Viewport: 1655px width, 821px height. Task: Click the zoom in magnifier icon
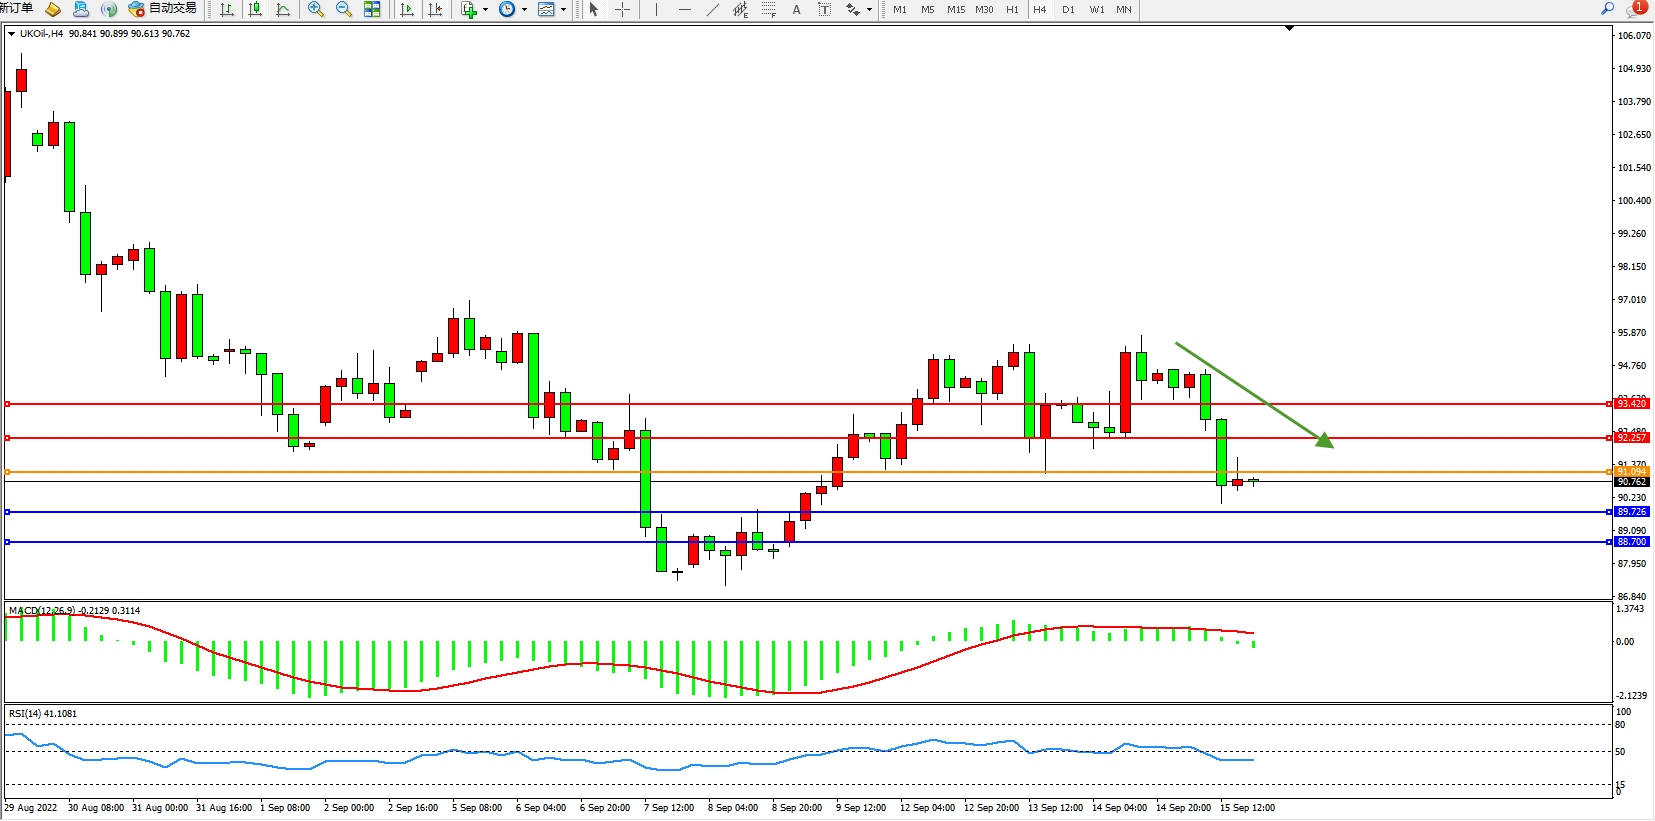pyautogui.click(x=316, y=9)
